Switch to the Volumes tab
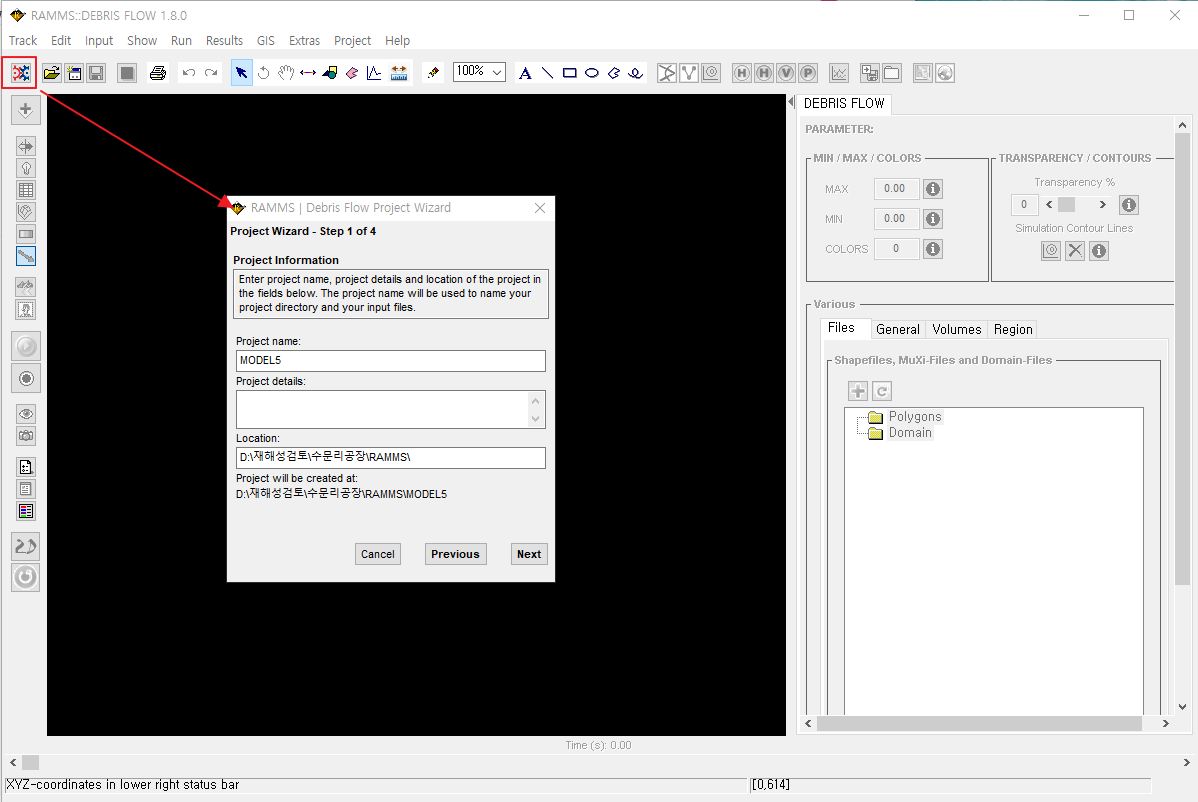This screenshot has width=1198, height=802. pyautogui.click(x=957, y=329)
